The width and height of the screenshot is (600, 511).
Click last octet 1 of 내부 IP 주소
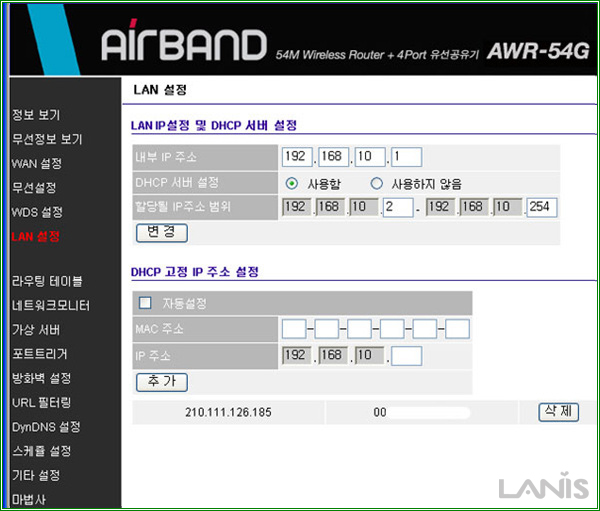click(406, 157)
